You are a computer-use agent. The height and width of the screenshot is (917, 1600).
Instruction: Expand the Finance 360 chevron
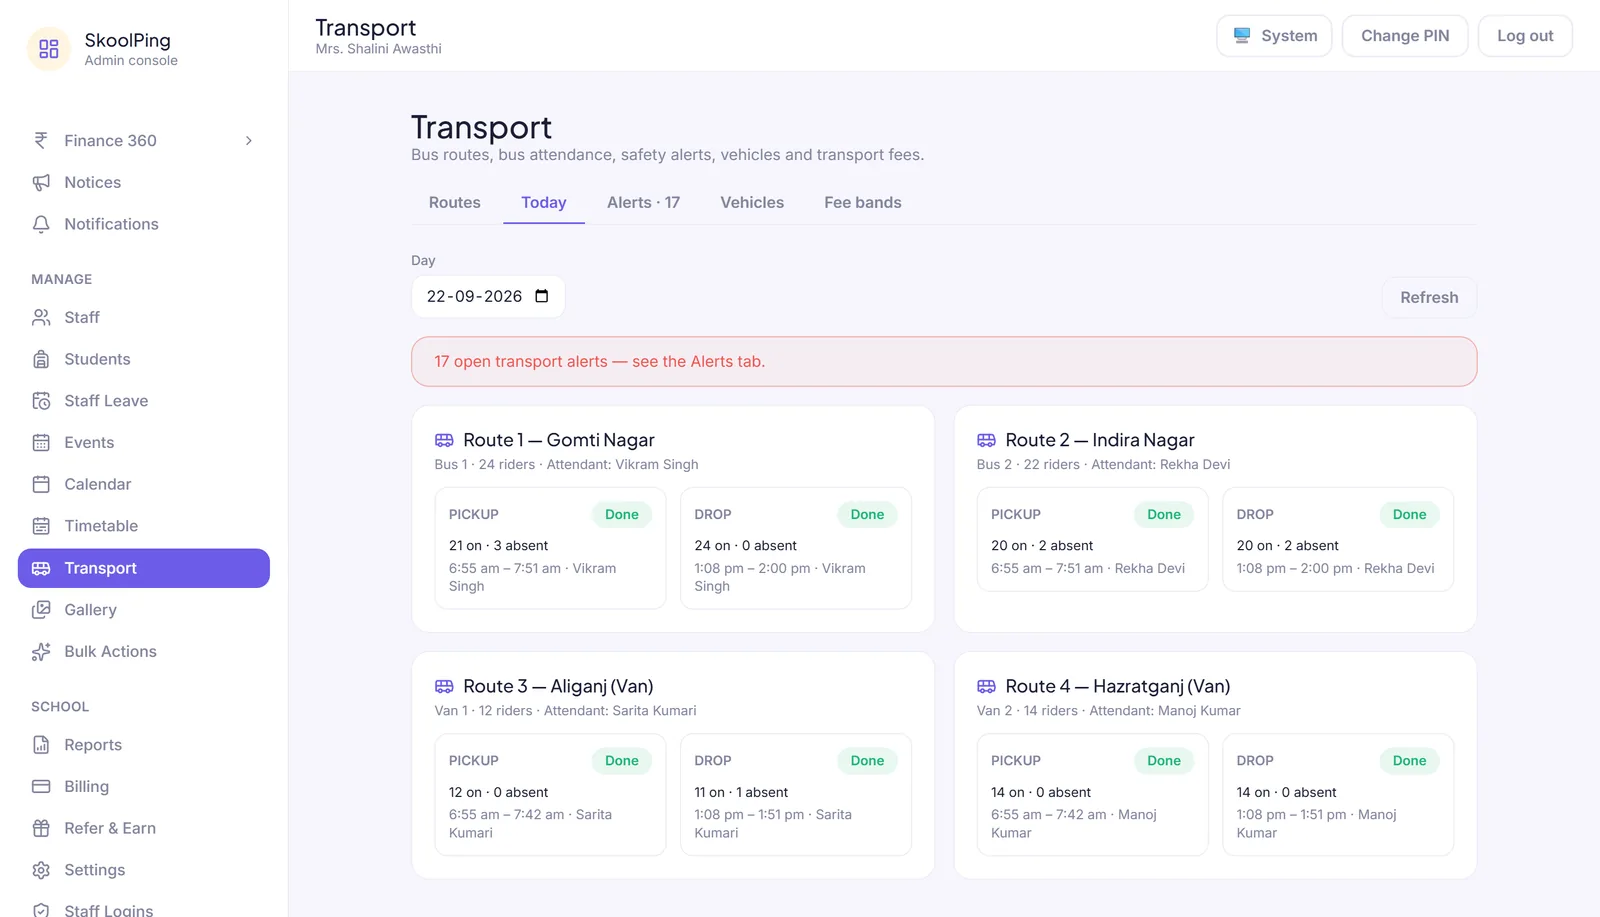[x=249, y=141]
